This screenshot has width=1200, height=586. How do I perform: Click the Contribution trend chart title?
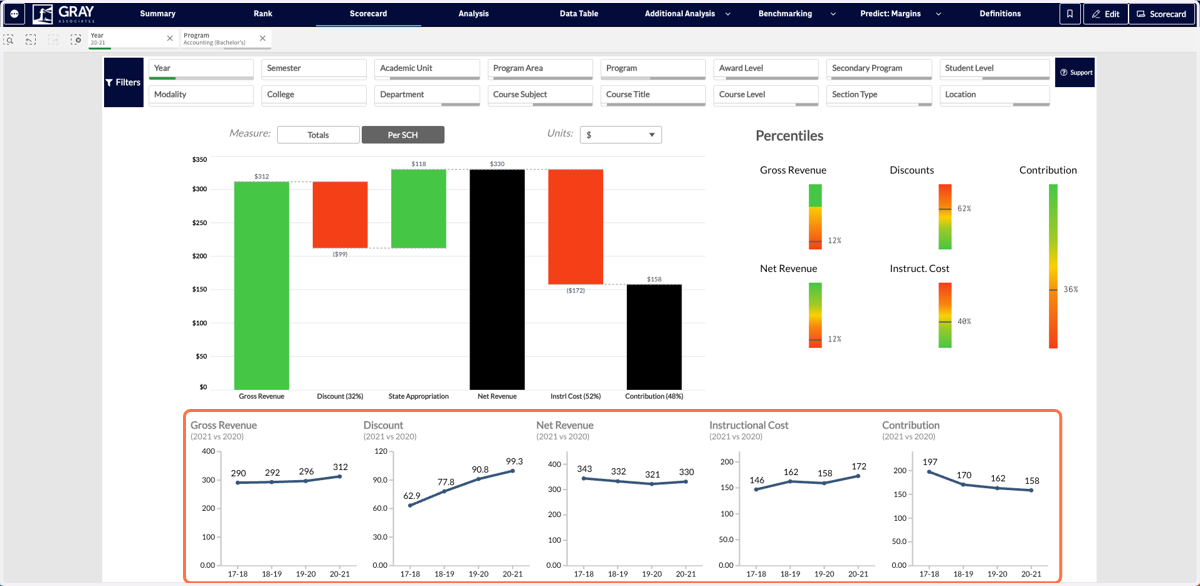911,425
